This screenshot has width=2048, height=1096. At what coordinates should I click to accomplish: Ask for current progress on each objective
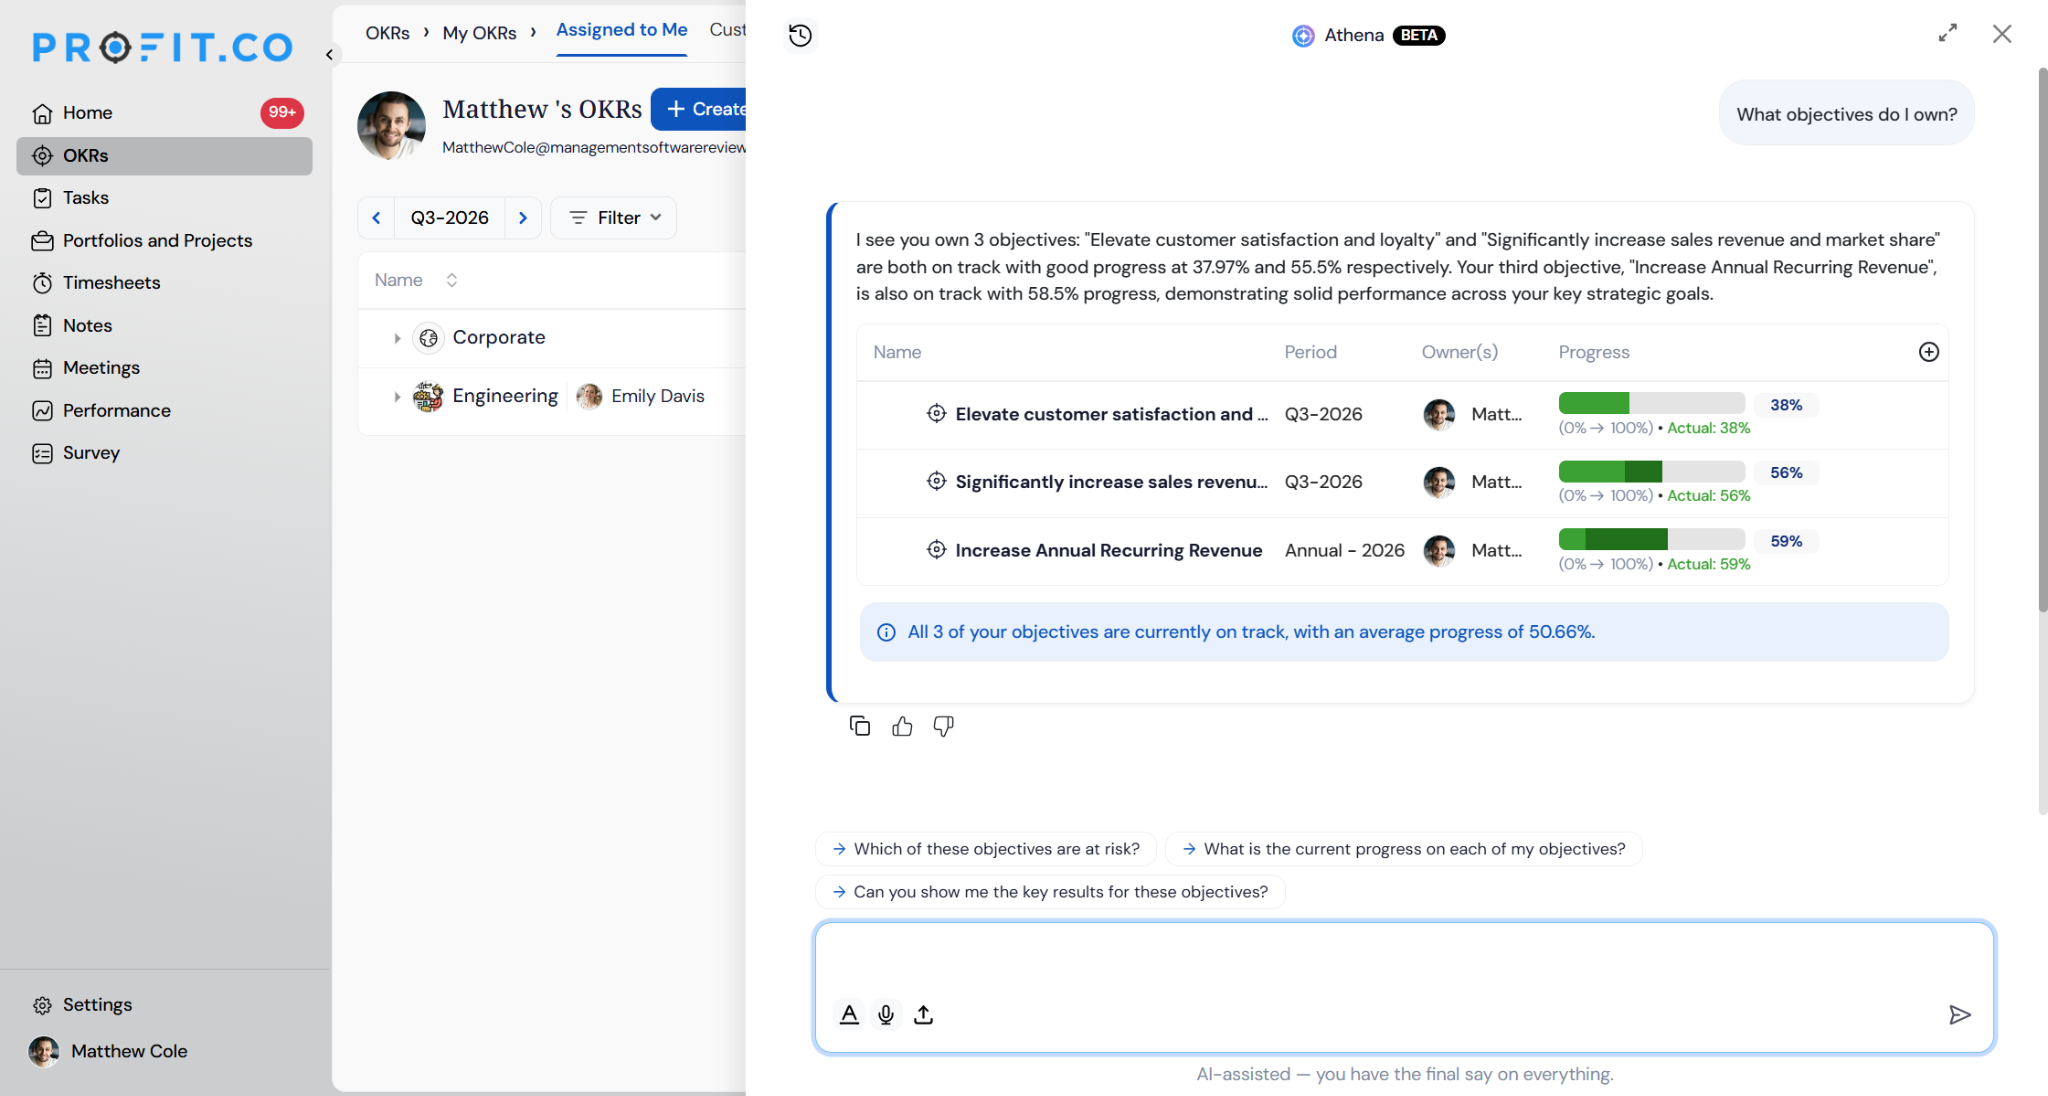[1404, 849]
